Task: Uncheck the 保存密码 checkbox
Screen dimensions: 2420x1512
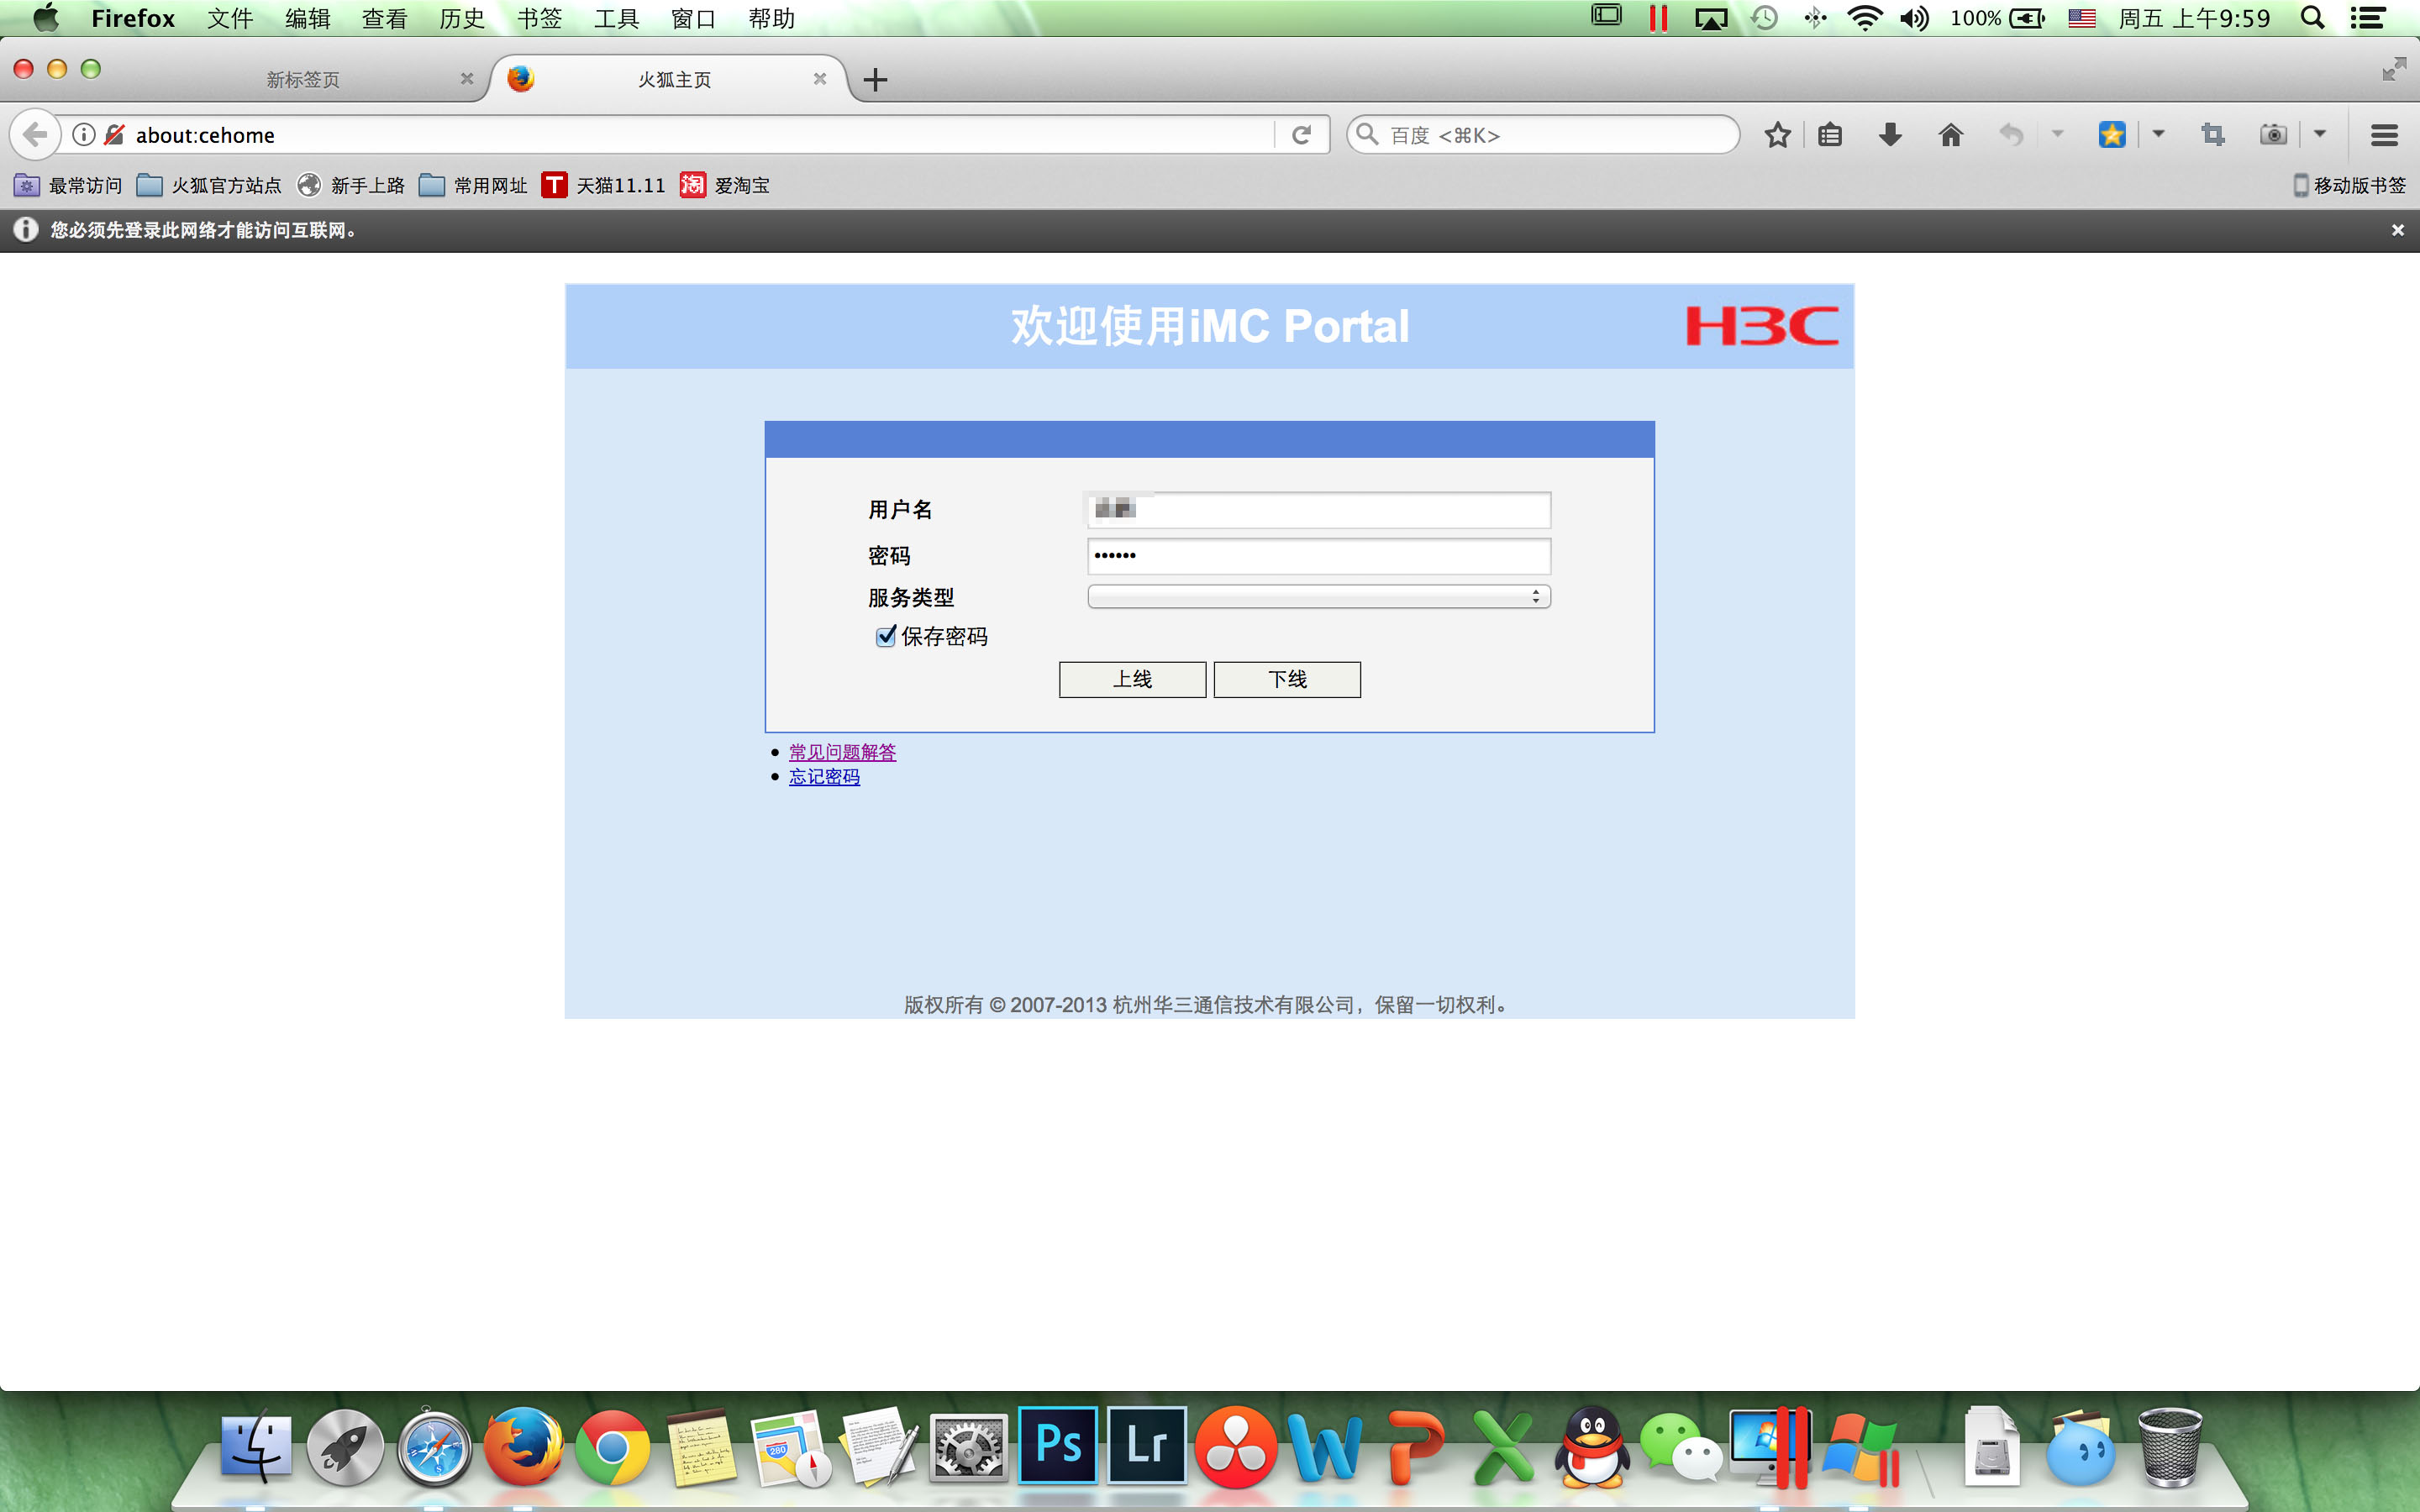Action: coord(885,637)
